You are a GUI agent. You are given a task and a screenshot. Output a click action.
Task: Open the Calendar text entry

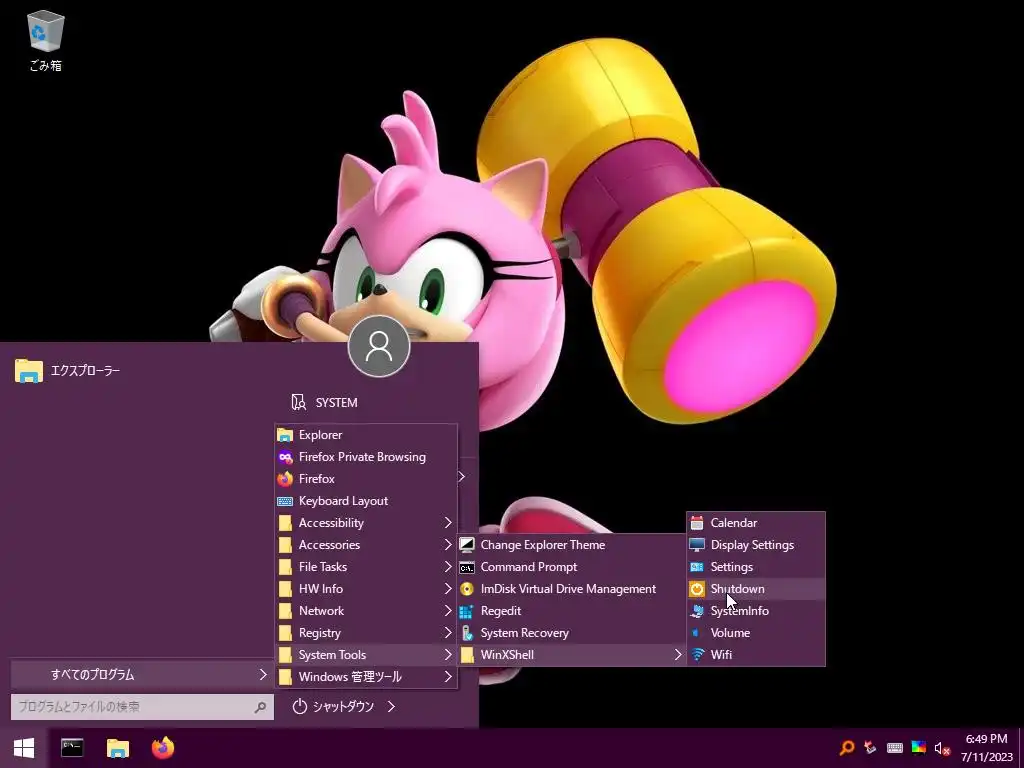tap(734, 522)
